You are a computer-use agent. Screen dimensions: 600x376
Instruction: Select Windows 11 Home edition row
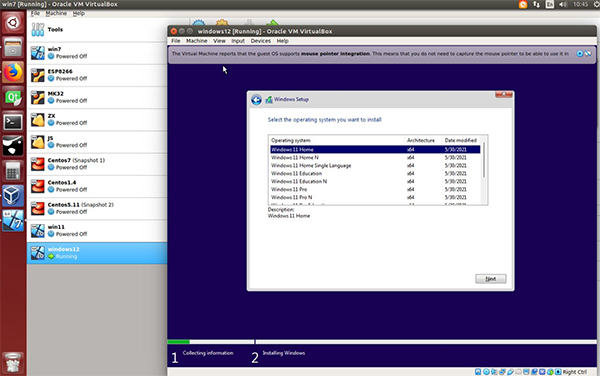pyautogui.click(x=375, y=150)
